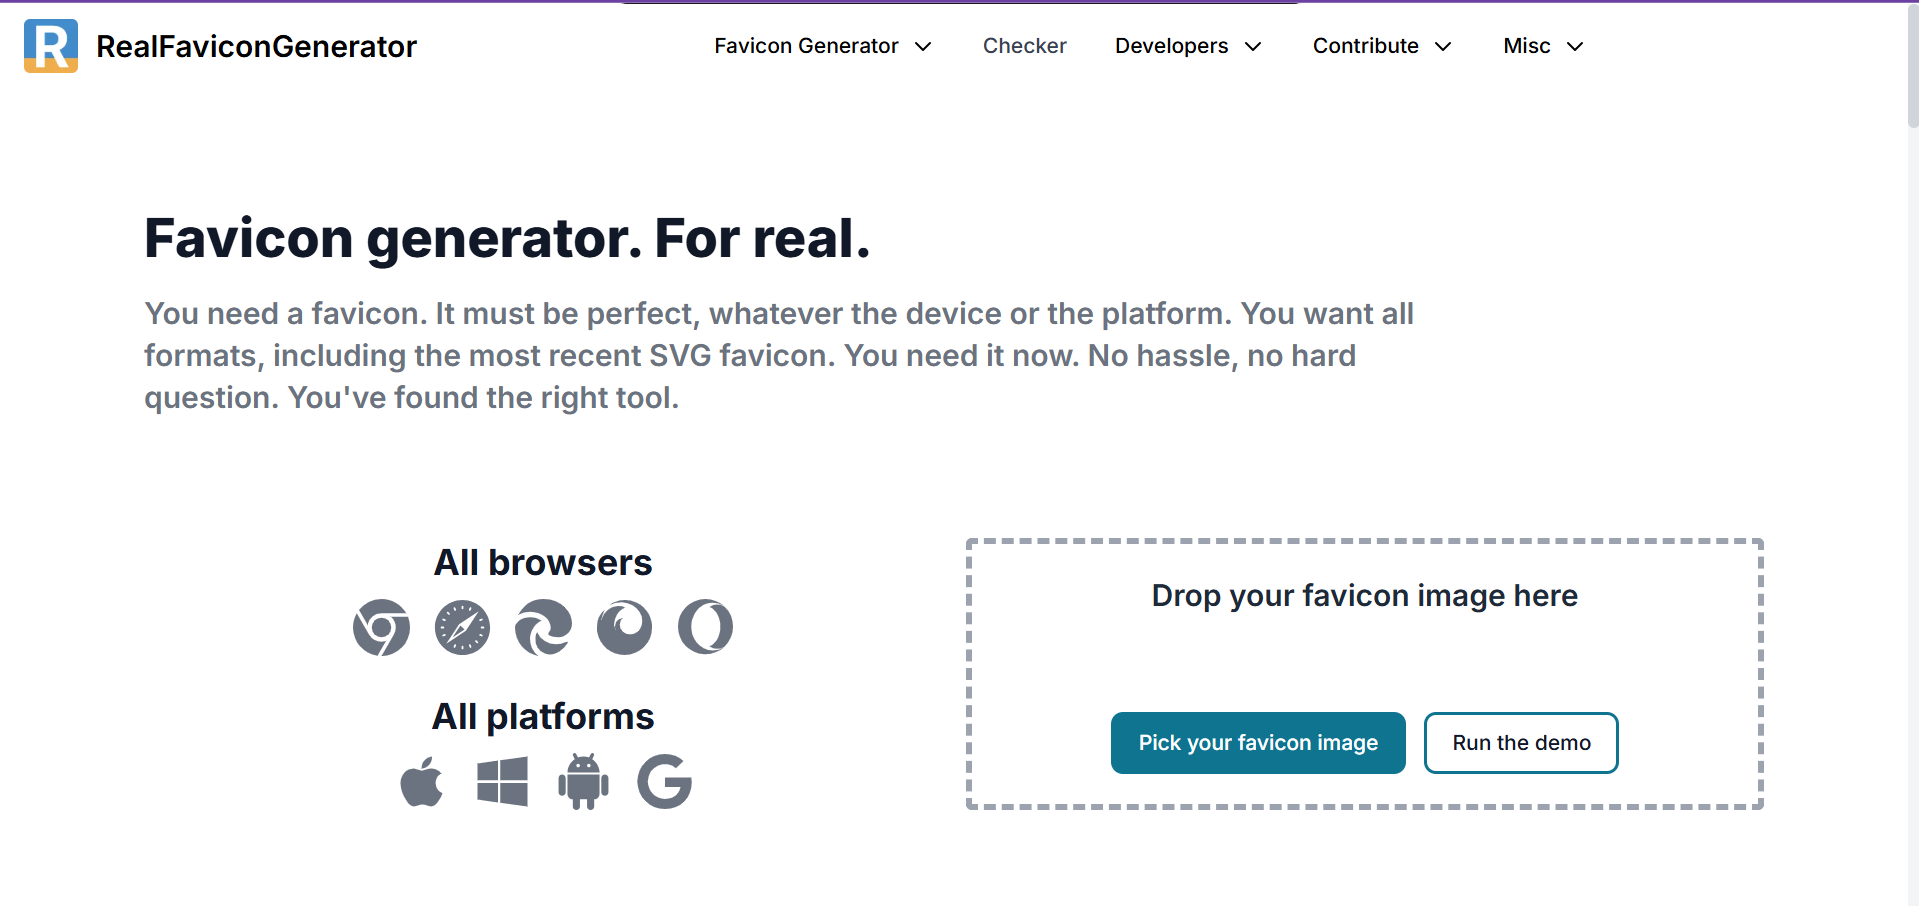Go to the Checker page
Image resolution: width=1919 pixels, height=906 pixels.
(x=1024, y=46)
